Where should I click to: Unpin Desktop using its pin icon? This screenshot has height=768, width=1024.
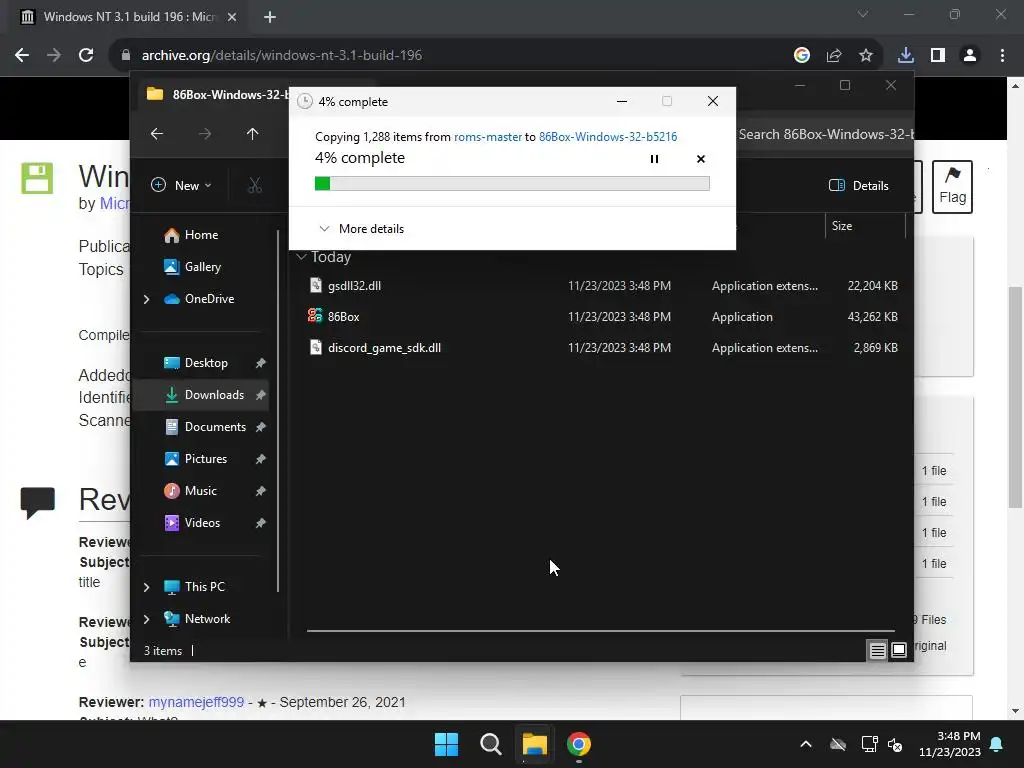261,363
